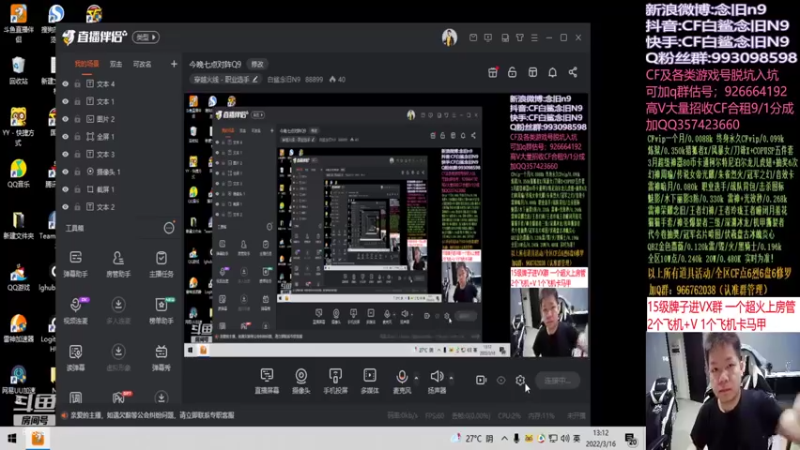The height and width of the screenshot is (450, 800).
Task: Collapse the 工具箱 toolbox section
Action: (x=169, y=228)
